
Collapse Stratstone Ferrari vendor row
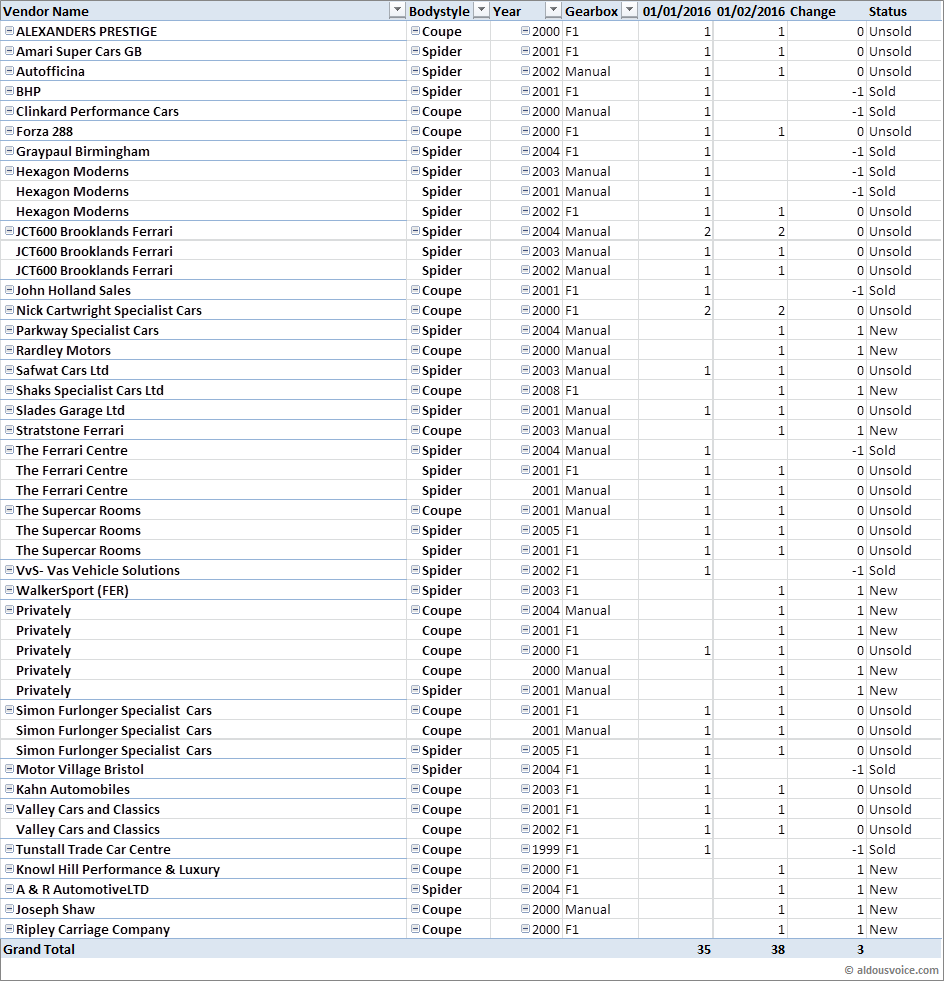[x=9, y=430]
